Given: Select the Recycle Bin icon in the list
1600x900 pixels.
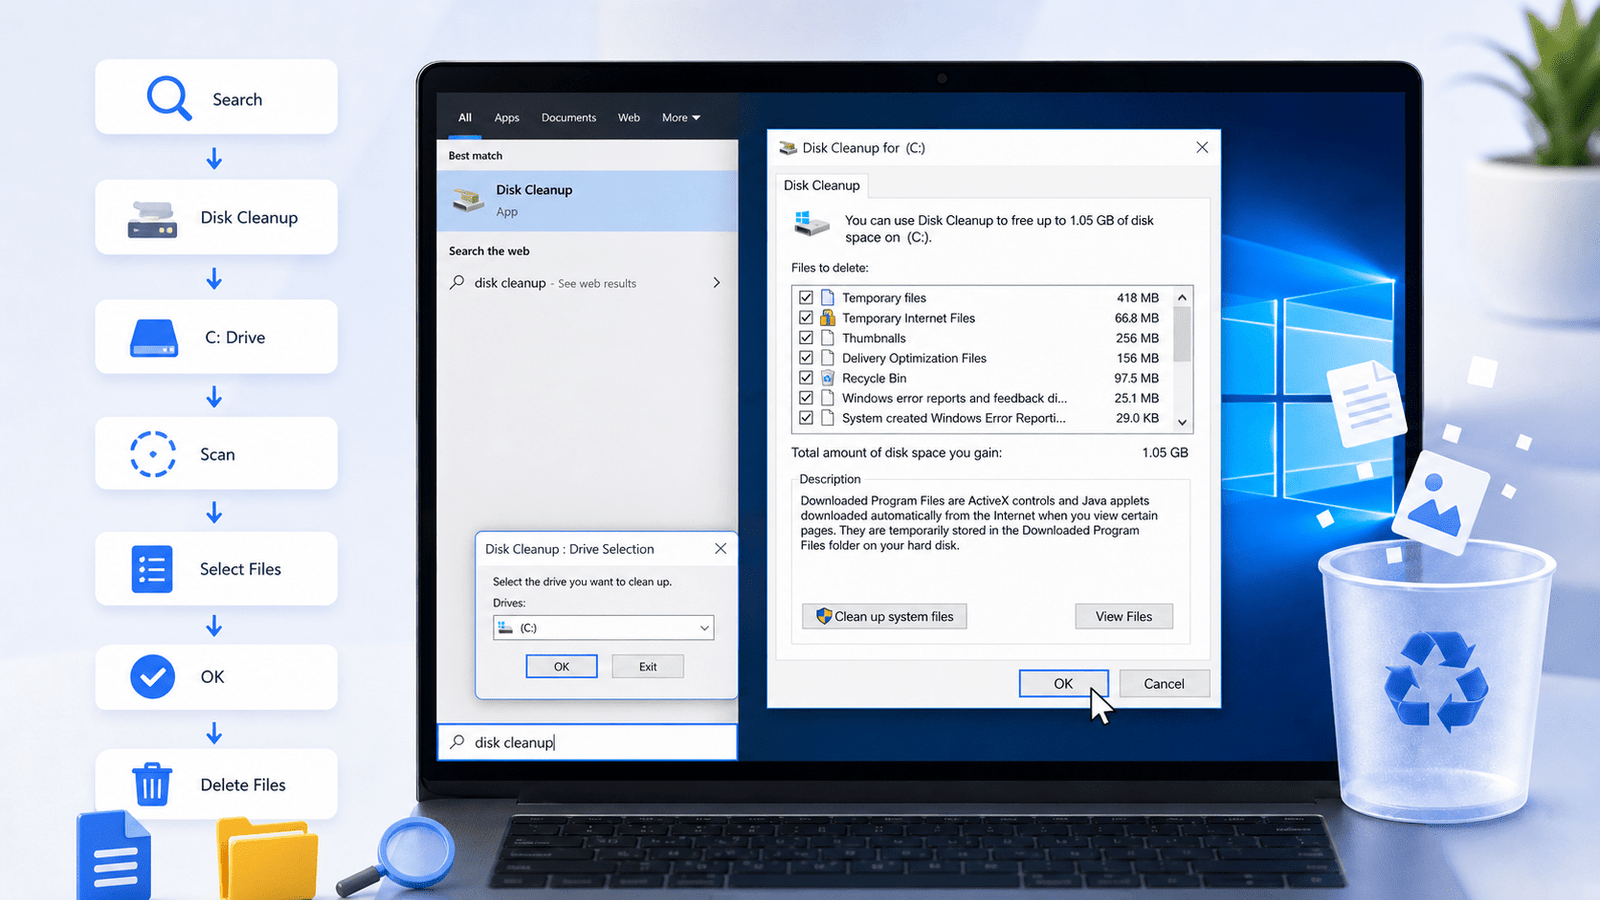Looking at the screenshot, I should tap(828, 378).
